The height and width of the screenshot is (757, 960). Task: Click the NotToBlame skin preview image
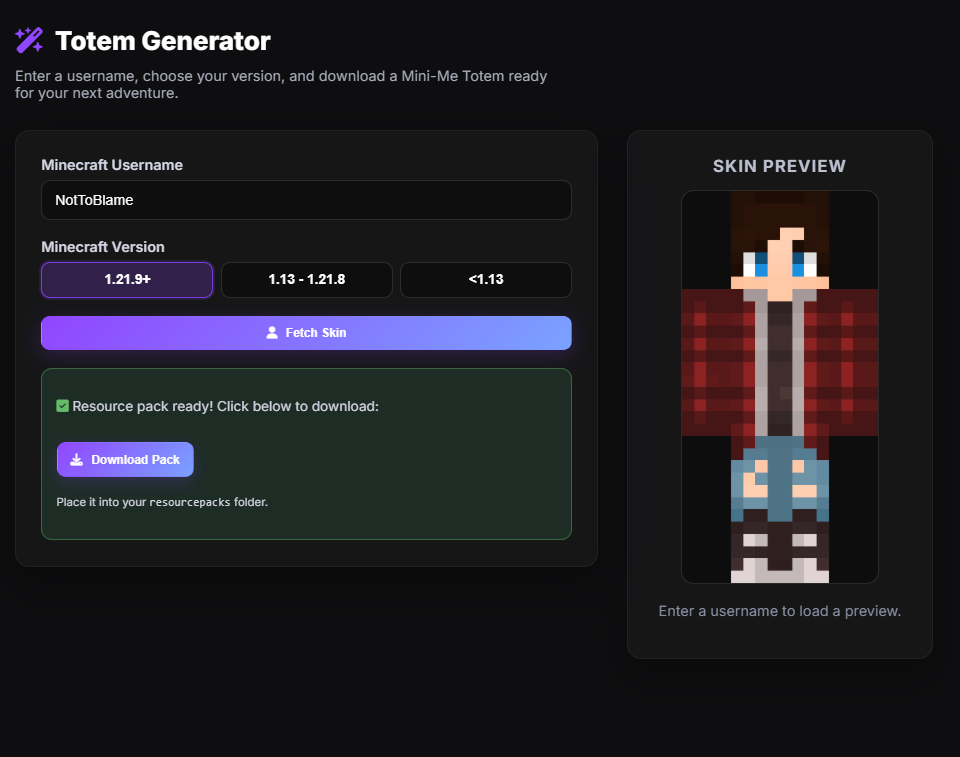click(x=779, y=387)
